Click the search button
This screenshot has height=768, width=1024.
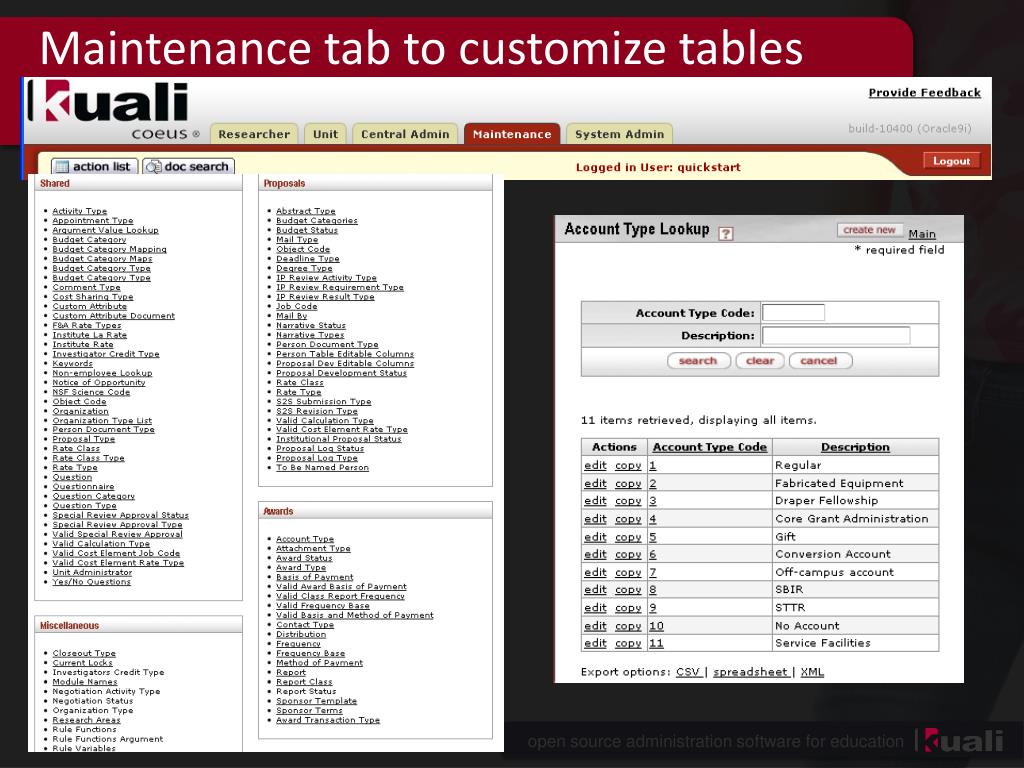coord(698,360)
